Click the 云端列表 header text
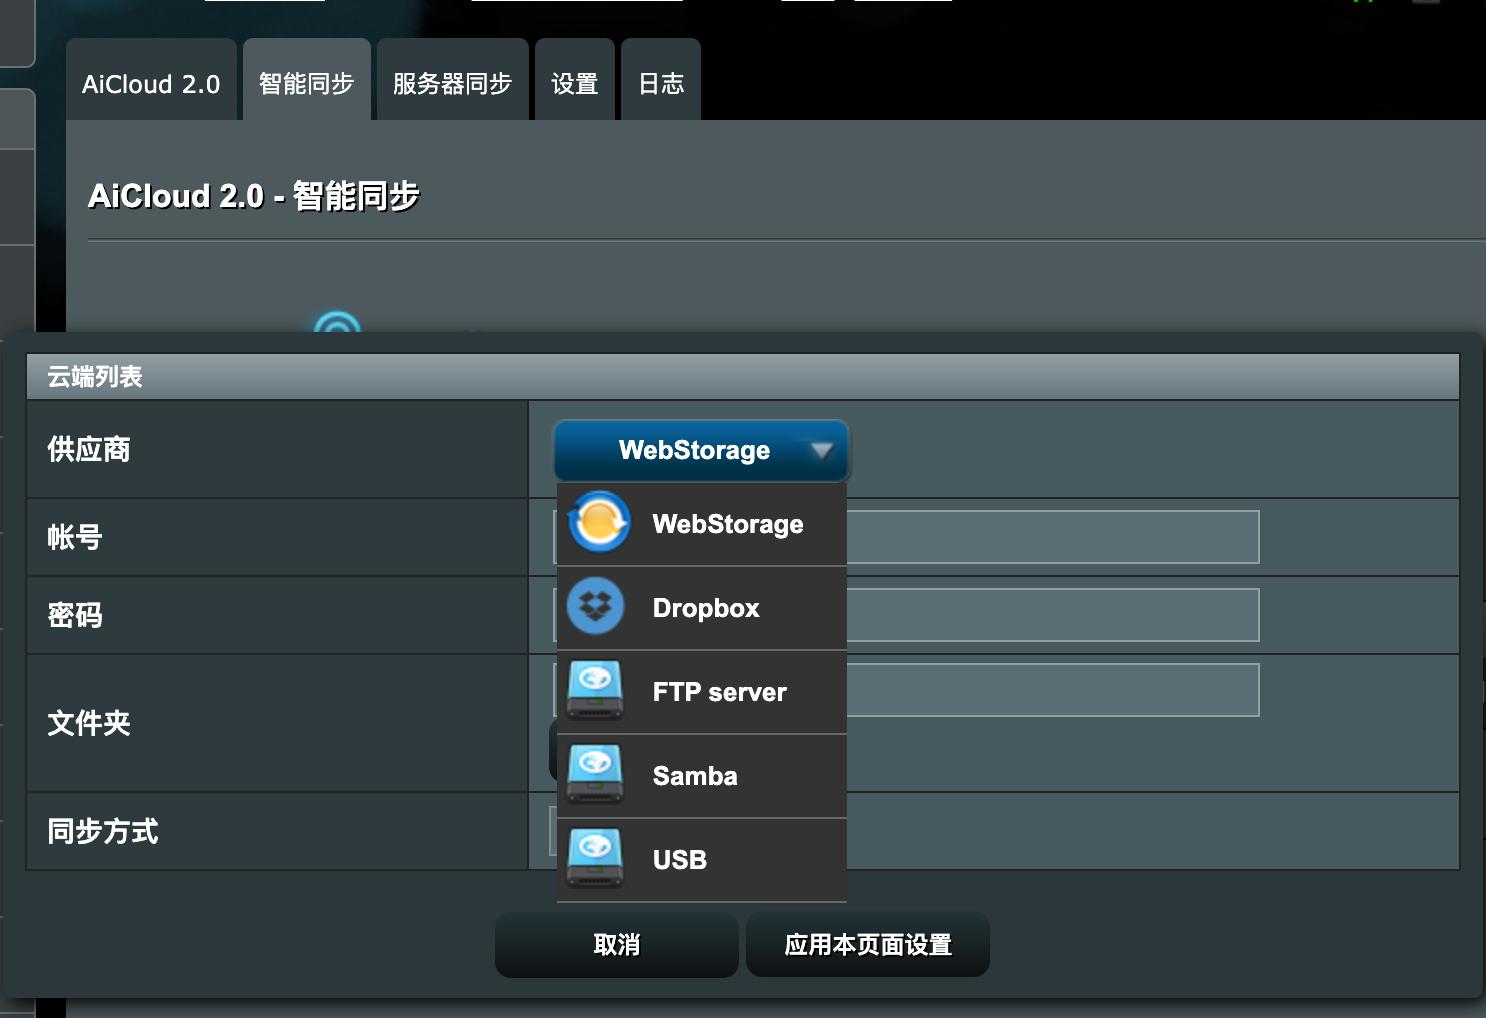This screenshot has width=1486, height=1018. coord(95,377)
